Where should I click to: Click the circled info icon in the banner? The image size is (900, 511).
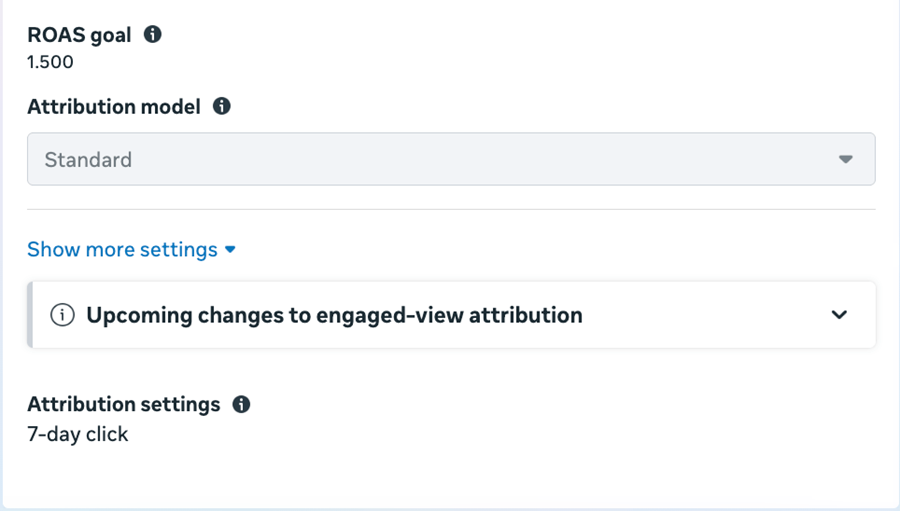click(62, 315)
